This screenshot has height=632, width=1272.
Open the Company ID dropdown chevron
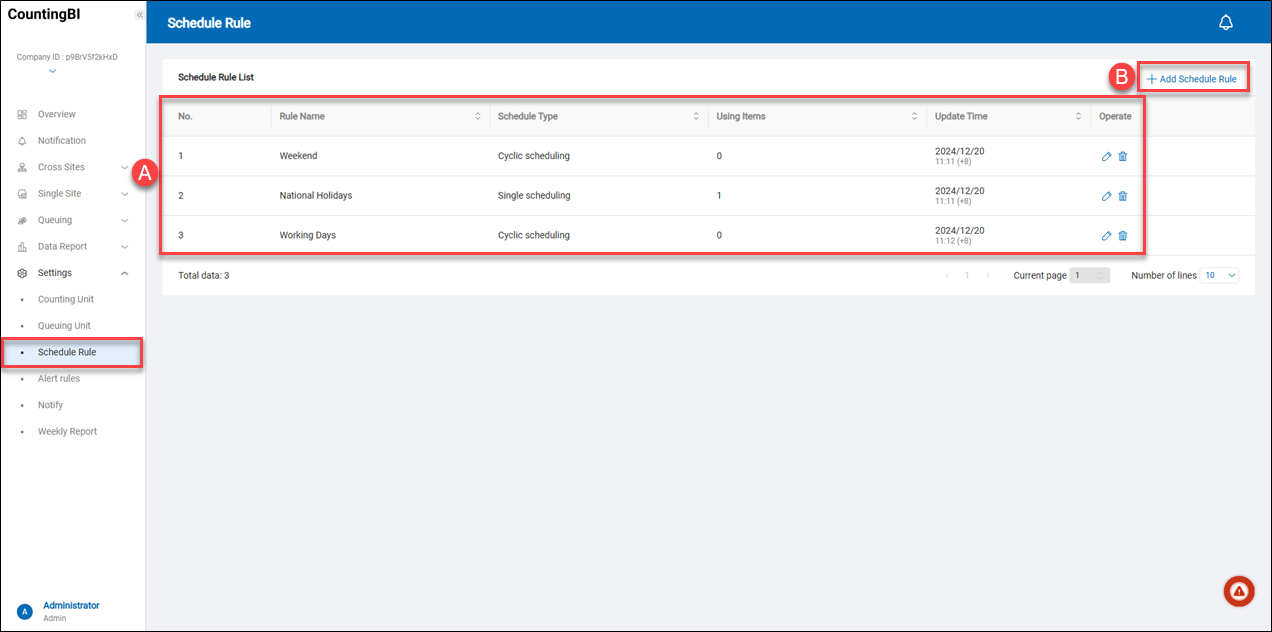[x=52, y=71]
